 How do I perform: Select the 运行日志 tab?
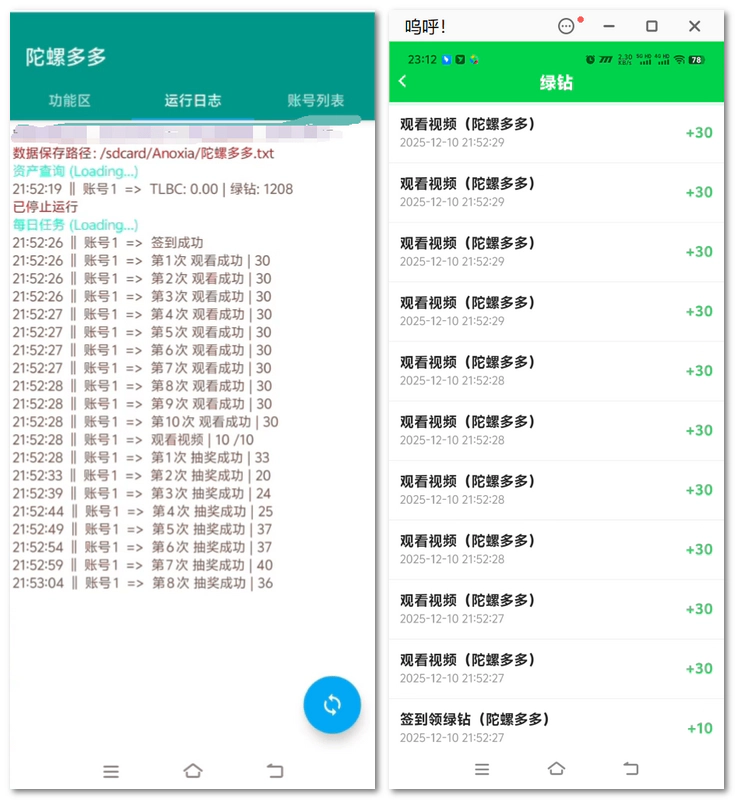tap(193, 101)
